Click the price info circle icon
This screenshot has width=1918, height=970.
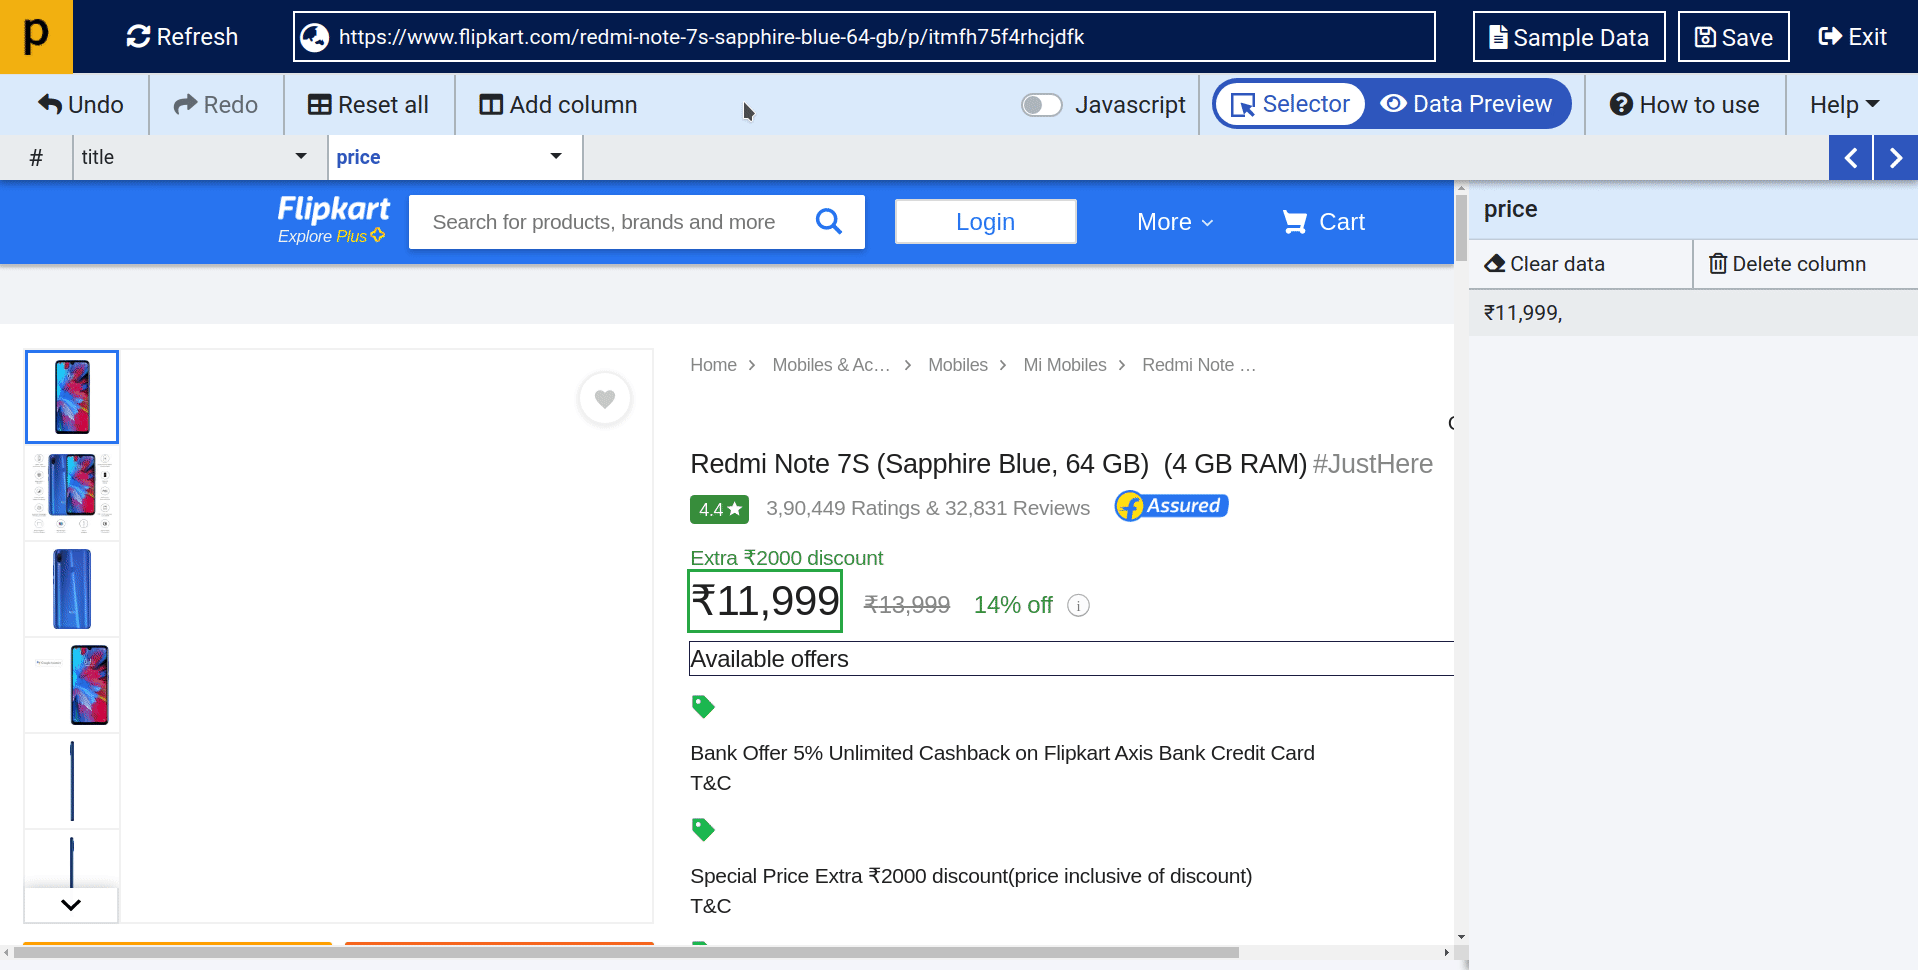1078,605
